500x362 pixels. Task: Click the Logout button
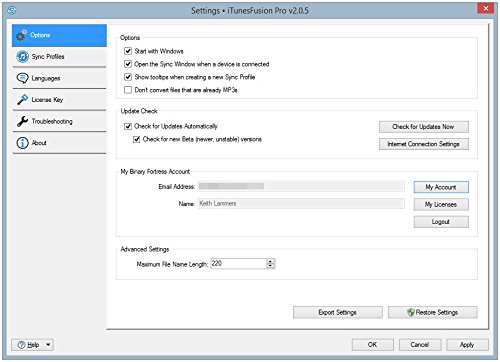(x=441, y=222)
